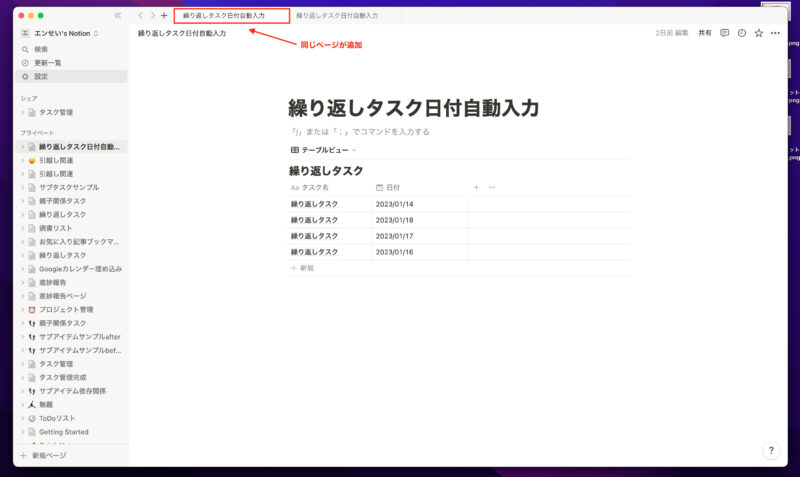Expand the selected 繰り返しタスク日付自動... sidebar chevron
Screen dimensions: 800x477
pos(22,147)
